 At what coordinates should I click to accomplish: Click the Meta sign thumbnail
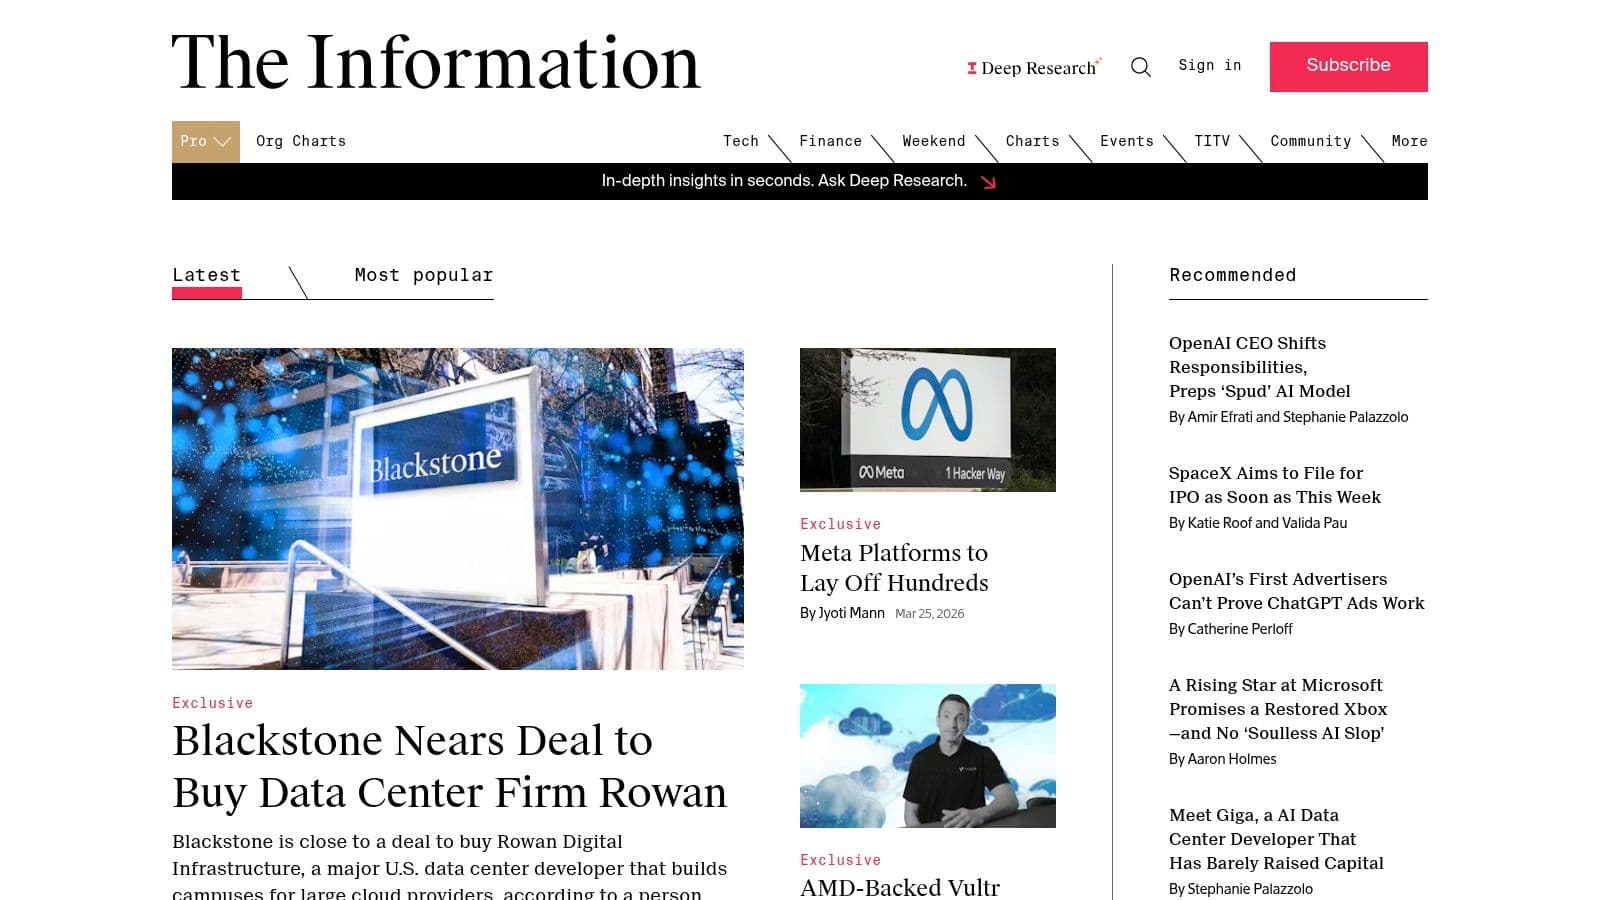[x=928, y=420]
